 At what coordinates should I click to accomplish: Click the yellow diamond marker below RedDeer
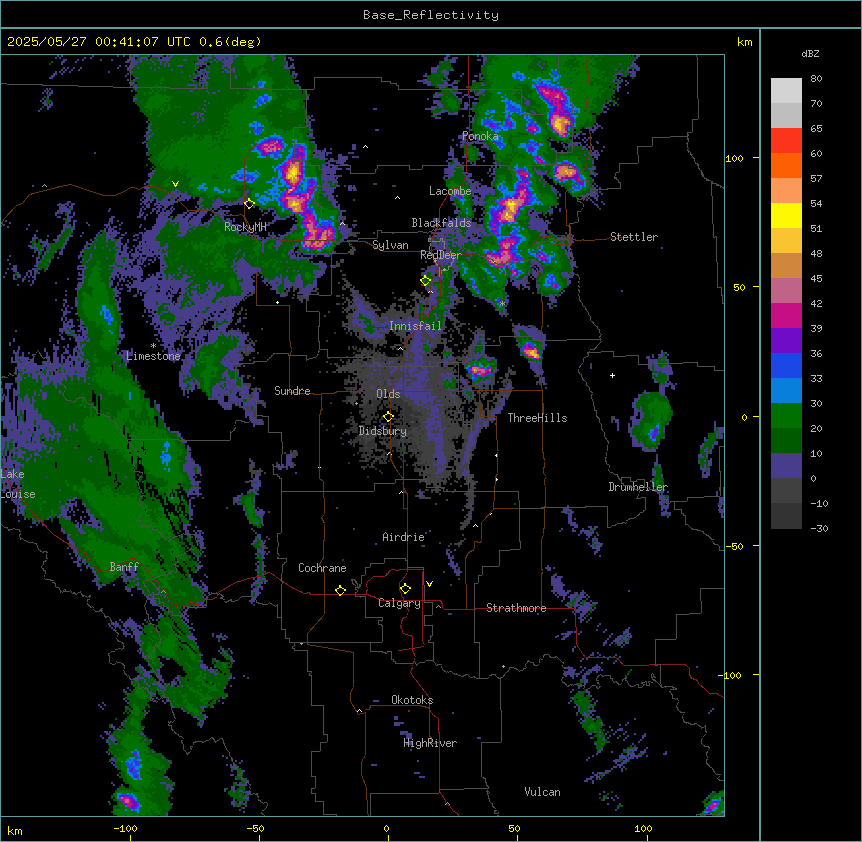(x=426, y=281)
